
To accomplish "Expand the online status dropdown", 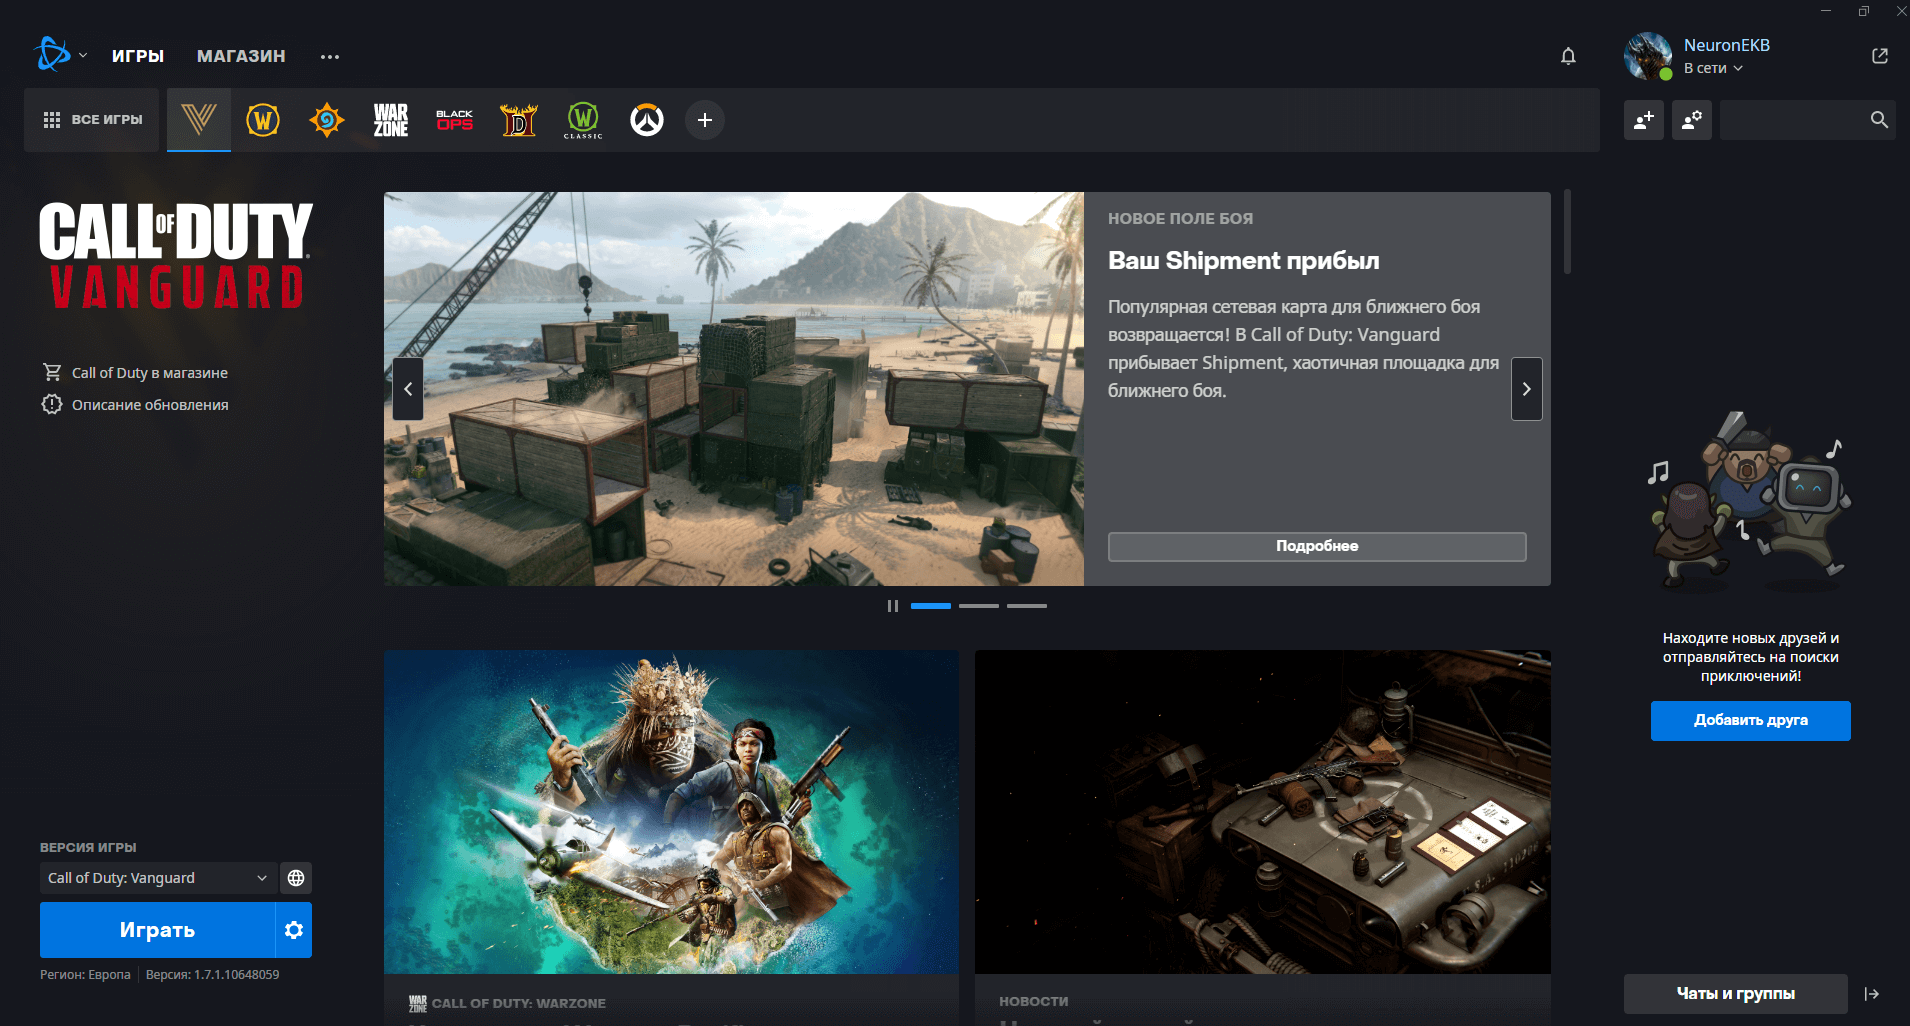I will [x=1713, y=68].
